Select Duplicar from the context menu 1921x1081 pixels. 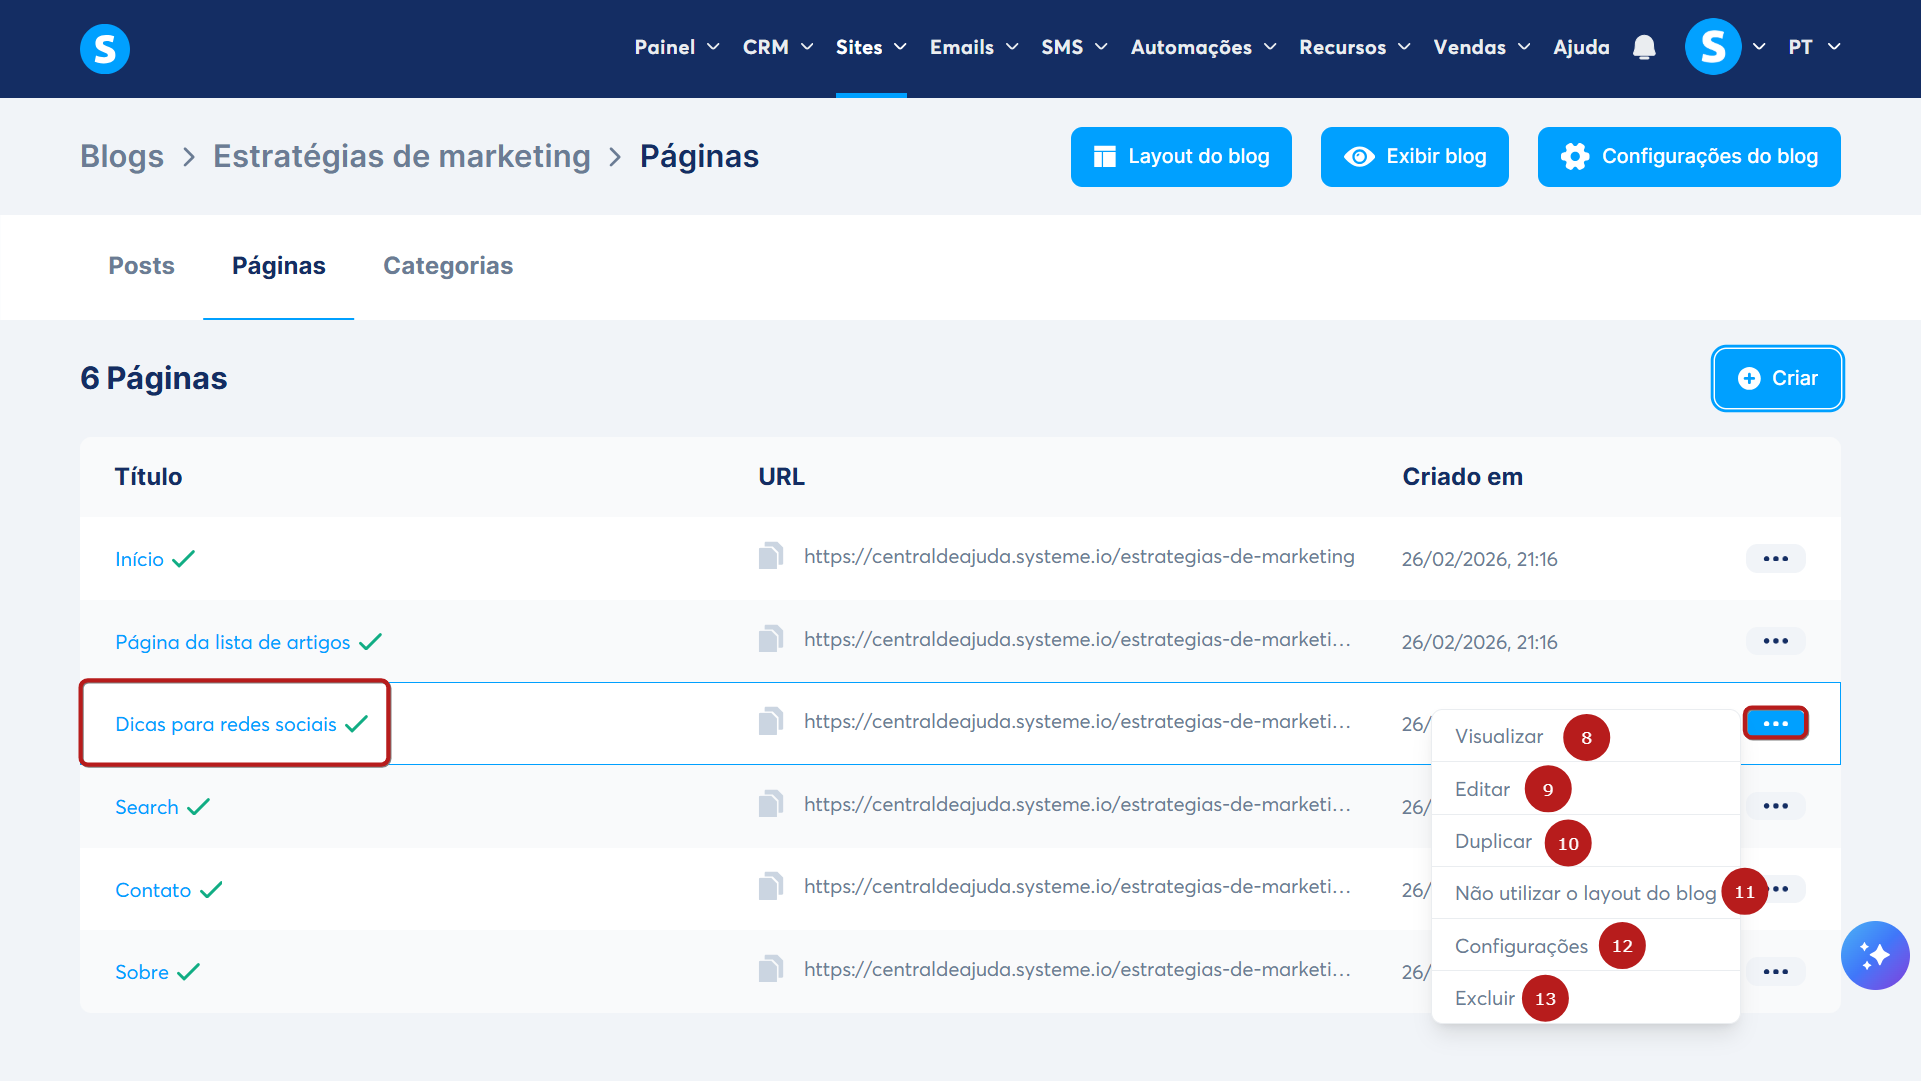tap(1493, 841)
